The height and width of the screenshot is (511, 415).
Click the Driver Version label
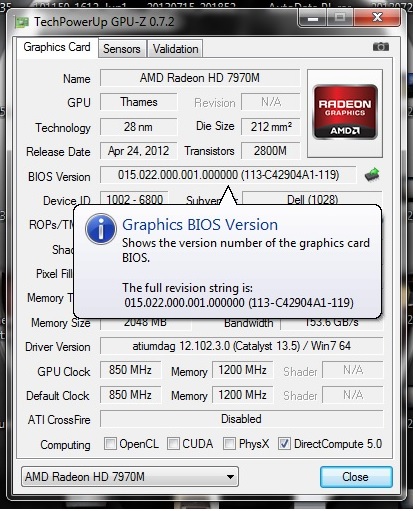[x=58, y=347]
